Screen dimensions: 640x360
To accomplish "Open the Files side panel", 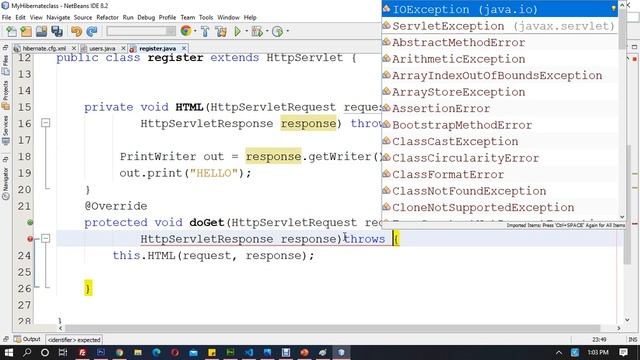I will click(5, 65).
